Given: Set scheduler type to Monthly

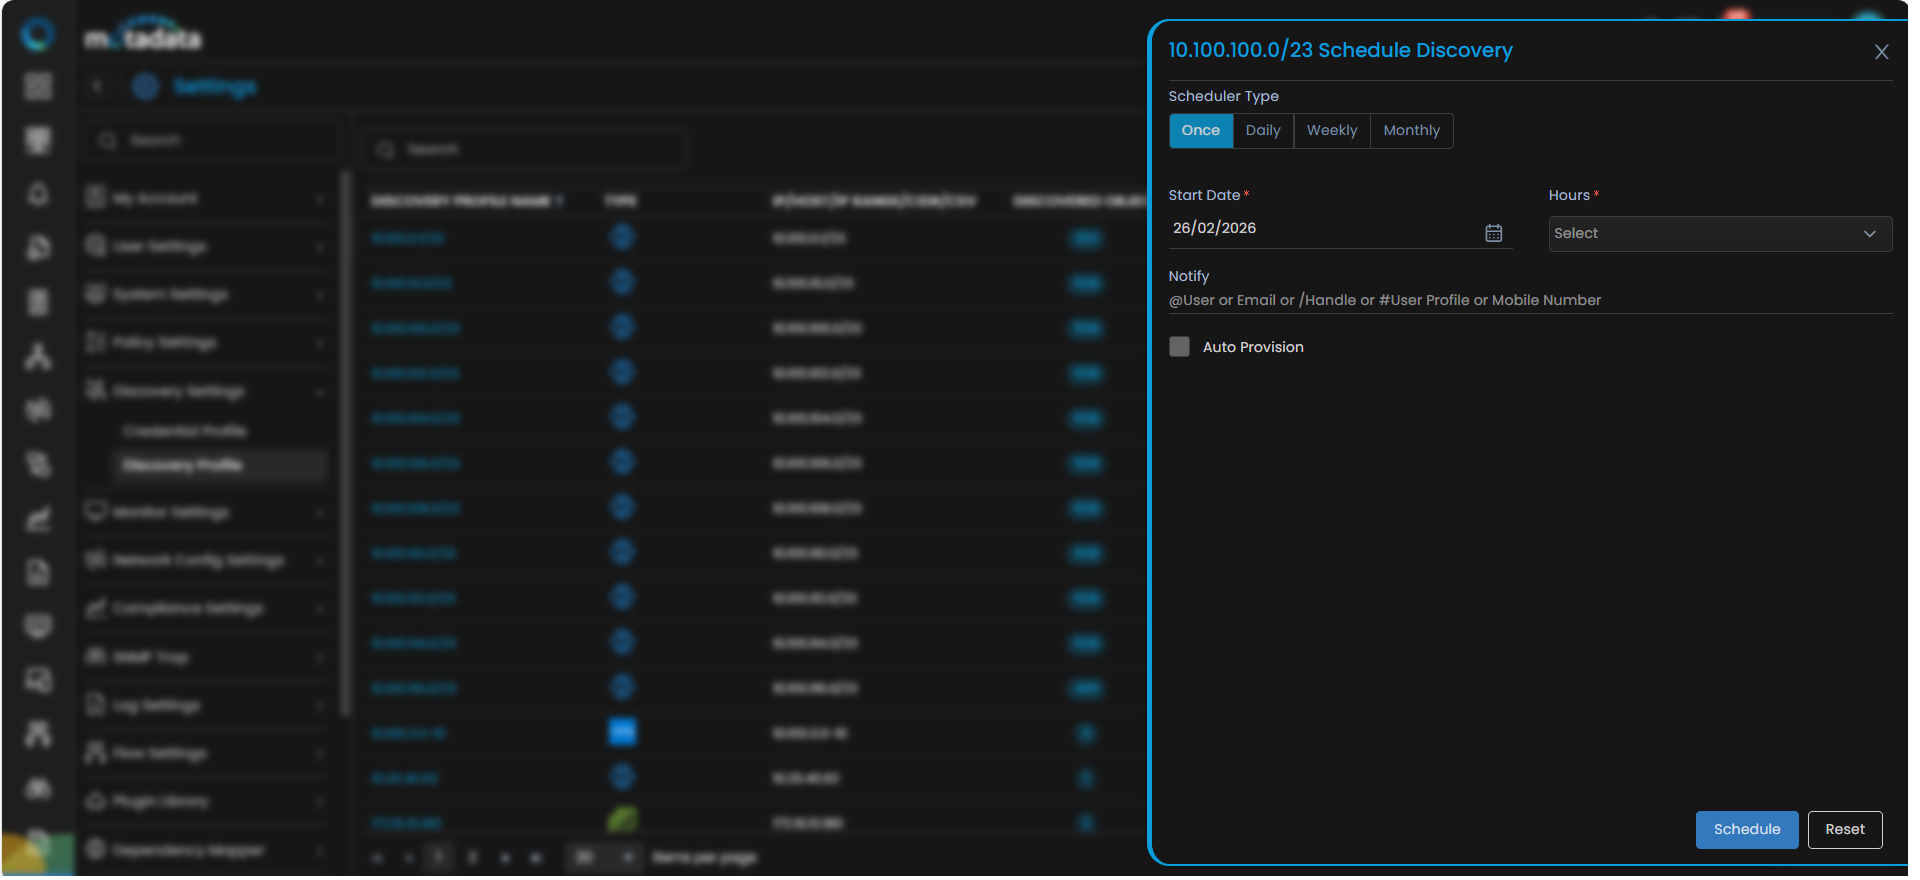Looking at the screenshot, I should pyautogui.click(x=1411, y=131).
